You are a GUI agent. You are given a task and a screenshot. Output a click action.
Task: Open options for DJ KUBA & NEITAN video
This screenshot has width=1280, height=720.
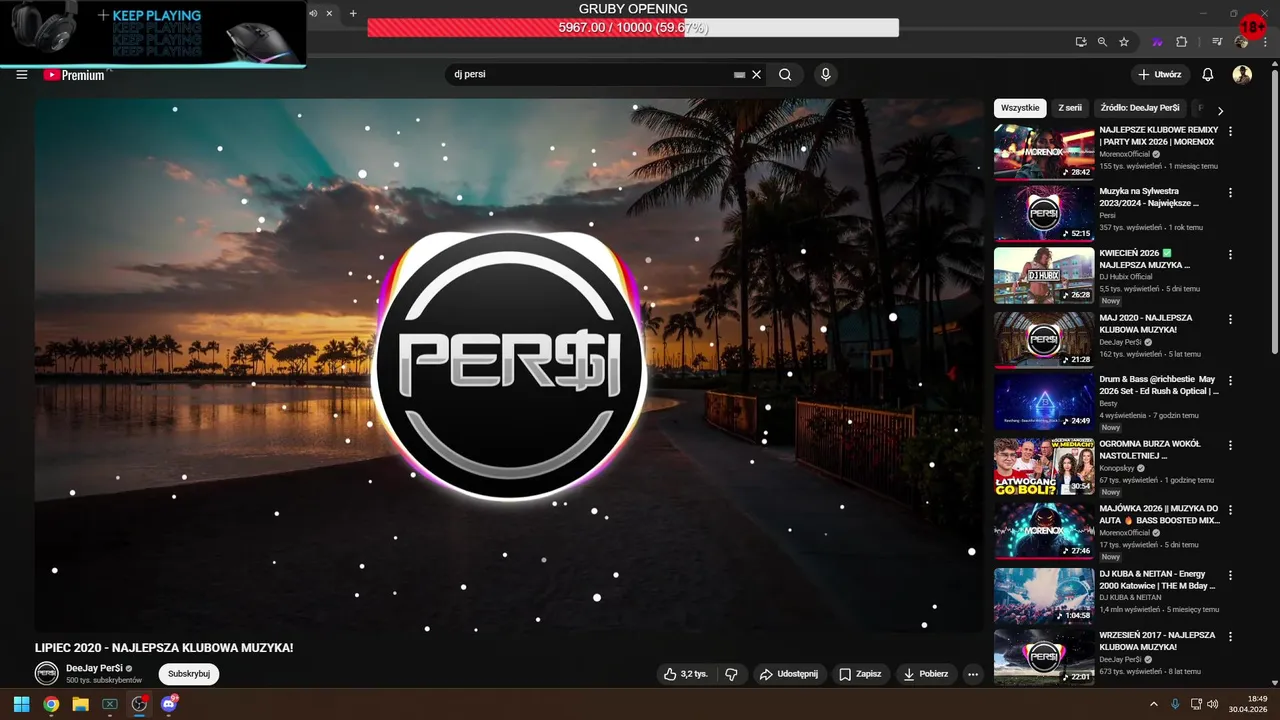point(1231,575)
